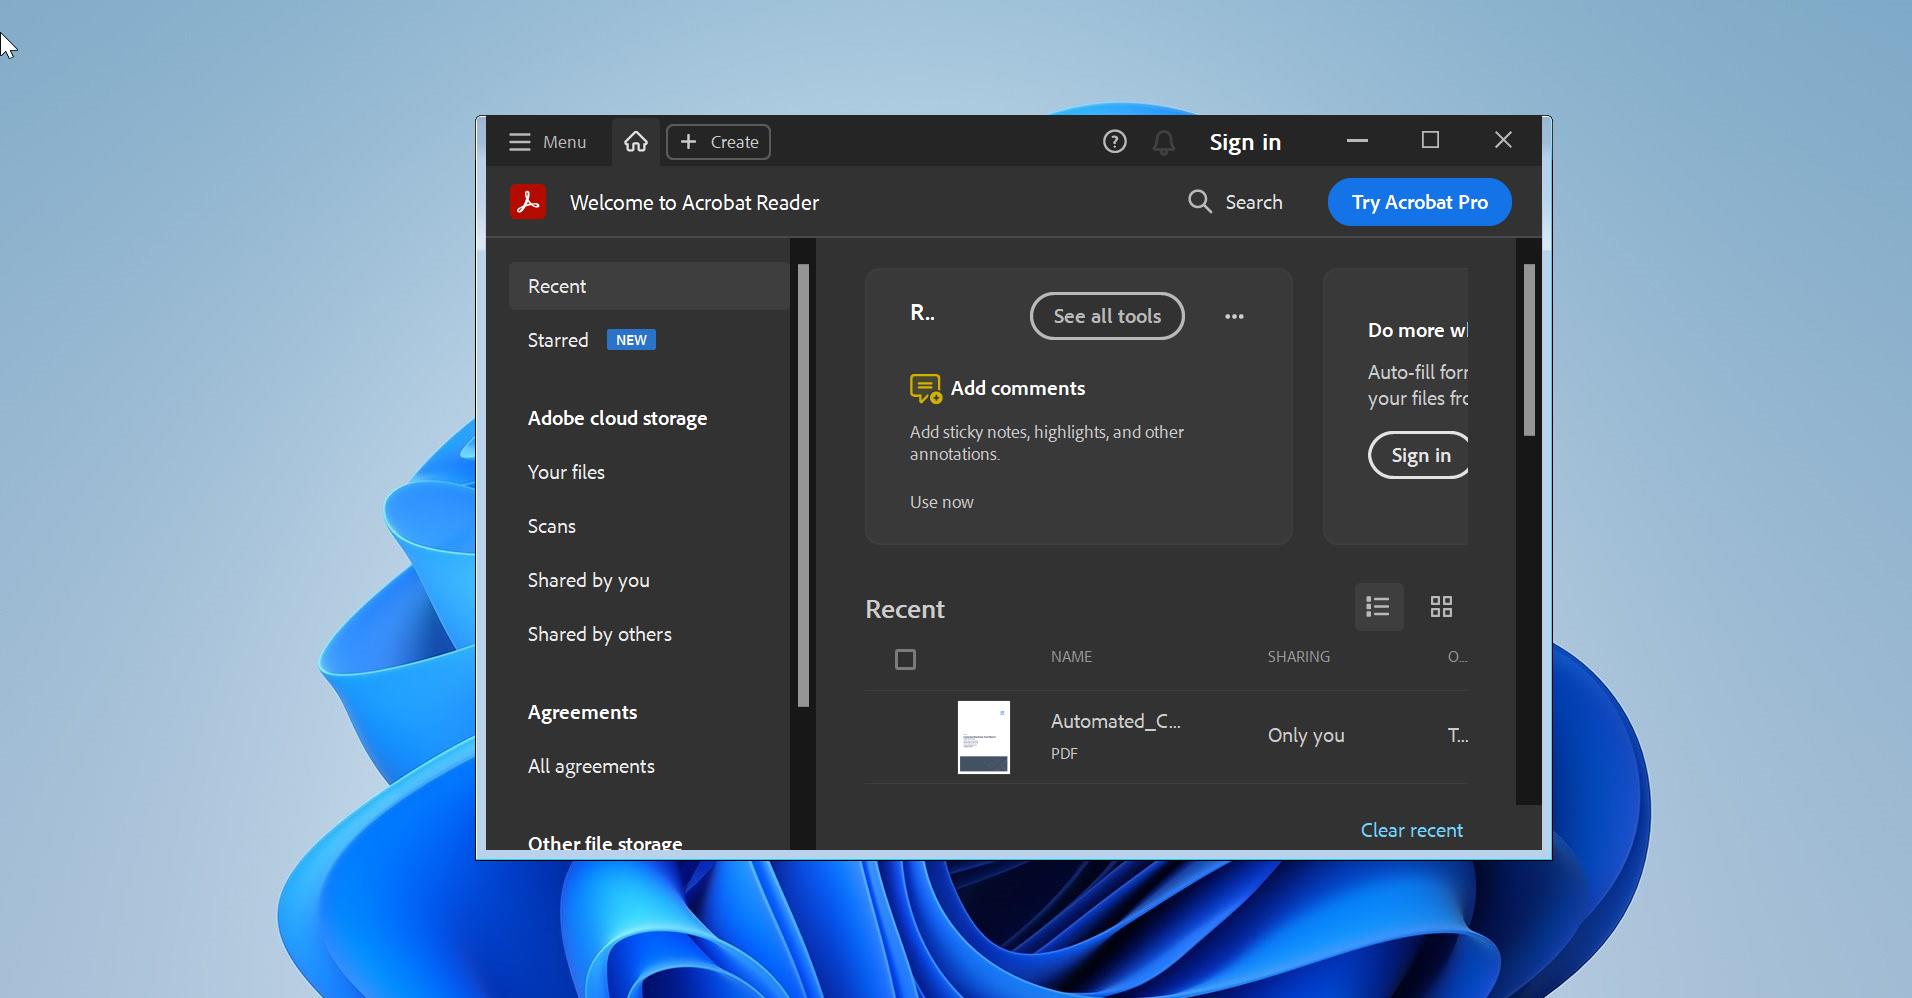The image size is (1912, 998).
Task: Expand the Other file storage section
Action: (x=604, y=843)
